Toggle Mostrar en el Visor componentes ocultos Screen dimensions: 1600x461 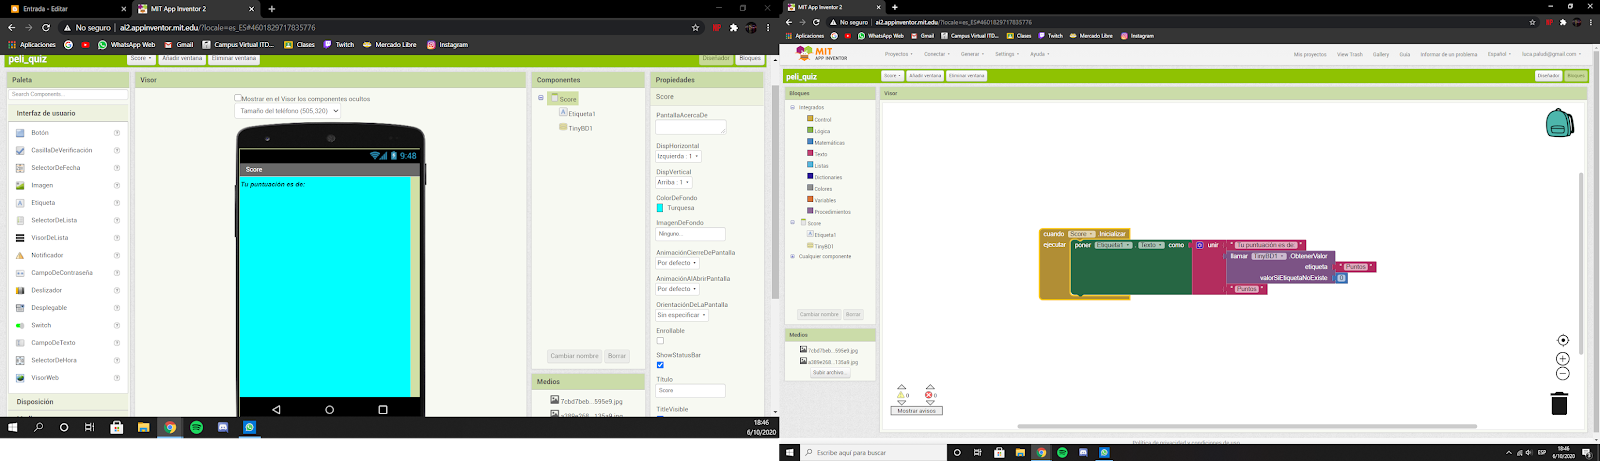pos(238,98)
